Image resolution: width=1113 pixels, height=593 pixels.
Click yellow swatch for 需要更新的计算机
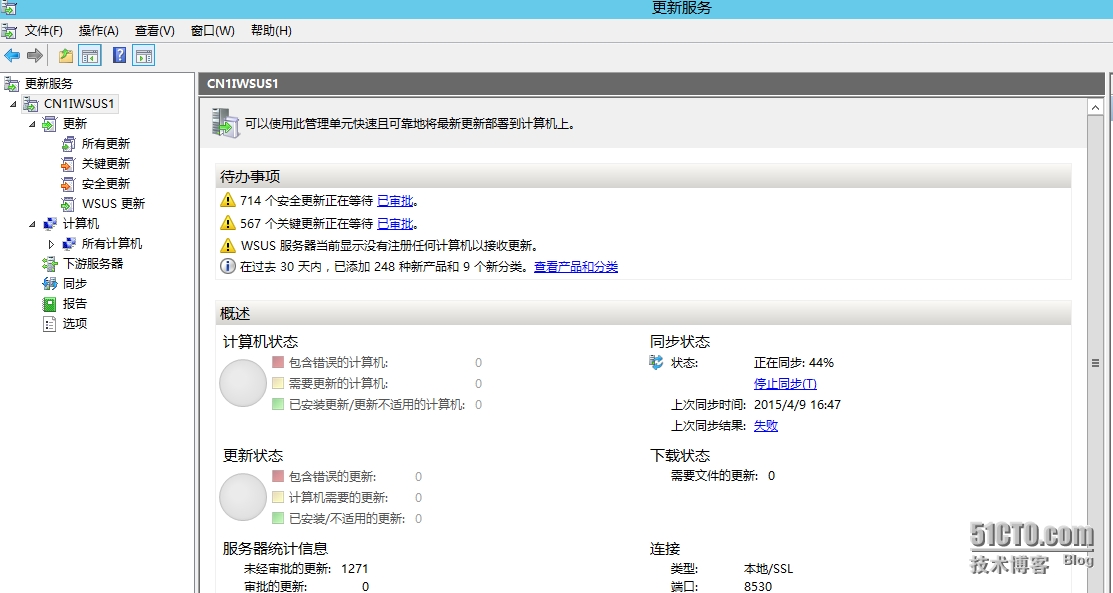click(278, 383)
